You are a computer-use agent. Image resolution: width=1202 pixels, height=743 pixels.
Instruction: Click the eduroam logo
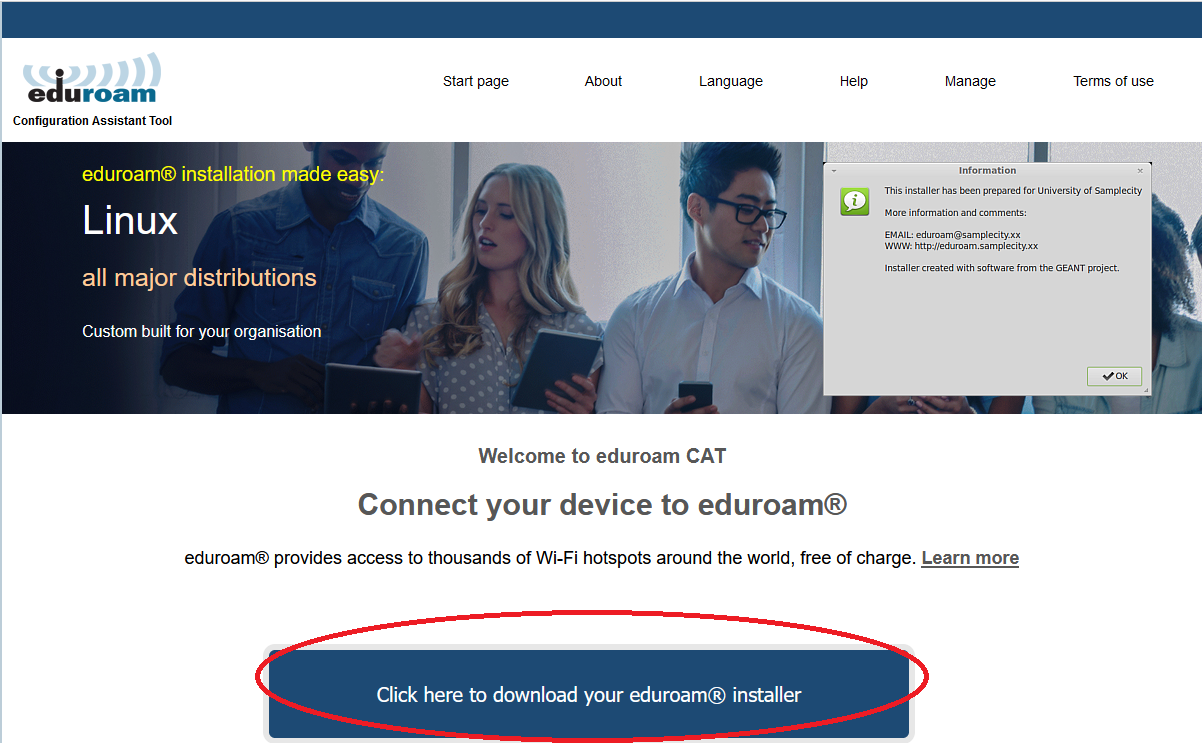point(91,79)
